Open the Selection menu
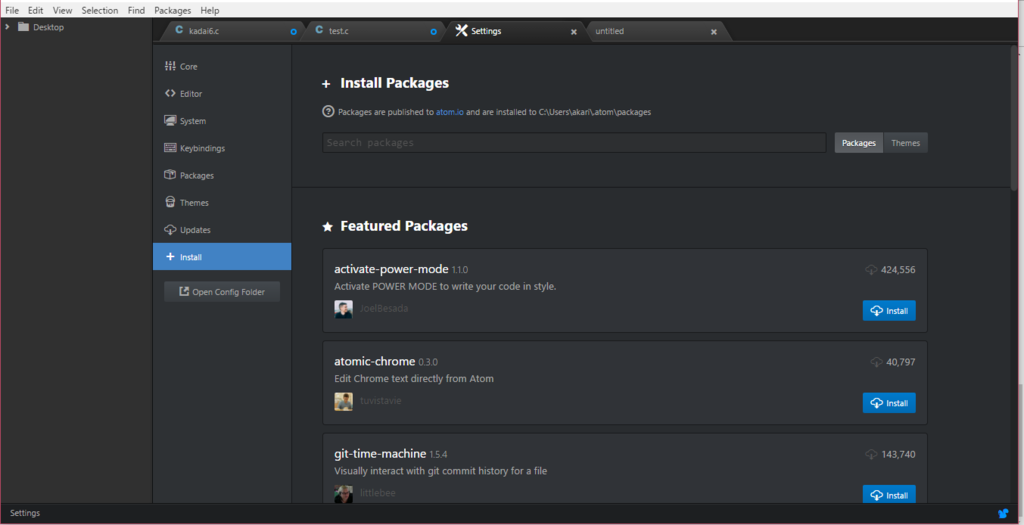The image size is (1024, 525). click(x=100, y=10)
